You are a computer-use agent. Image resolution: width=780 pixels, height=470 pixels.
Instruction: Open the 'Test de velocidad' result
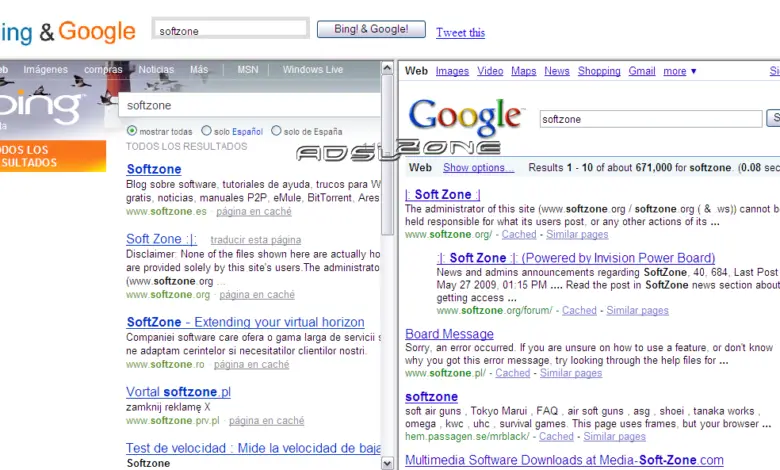click(253, 448)
